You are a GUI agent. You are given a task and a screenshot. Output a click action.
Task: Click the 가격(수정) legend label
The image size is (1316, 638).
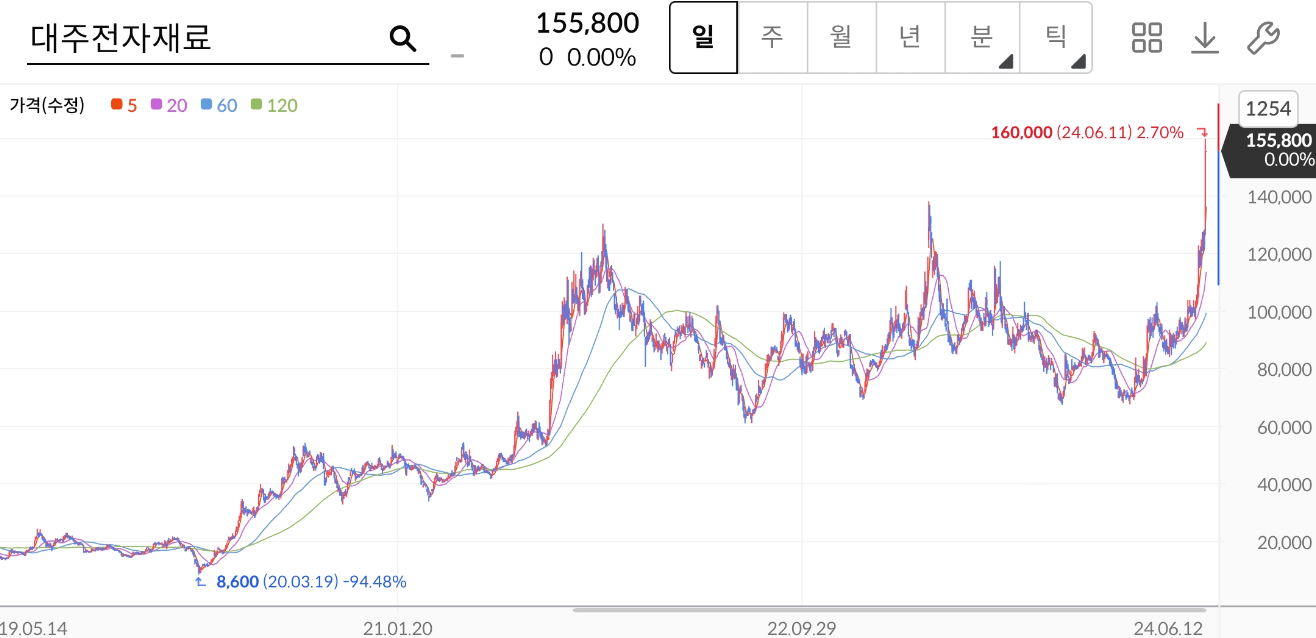pos(47,105)
